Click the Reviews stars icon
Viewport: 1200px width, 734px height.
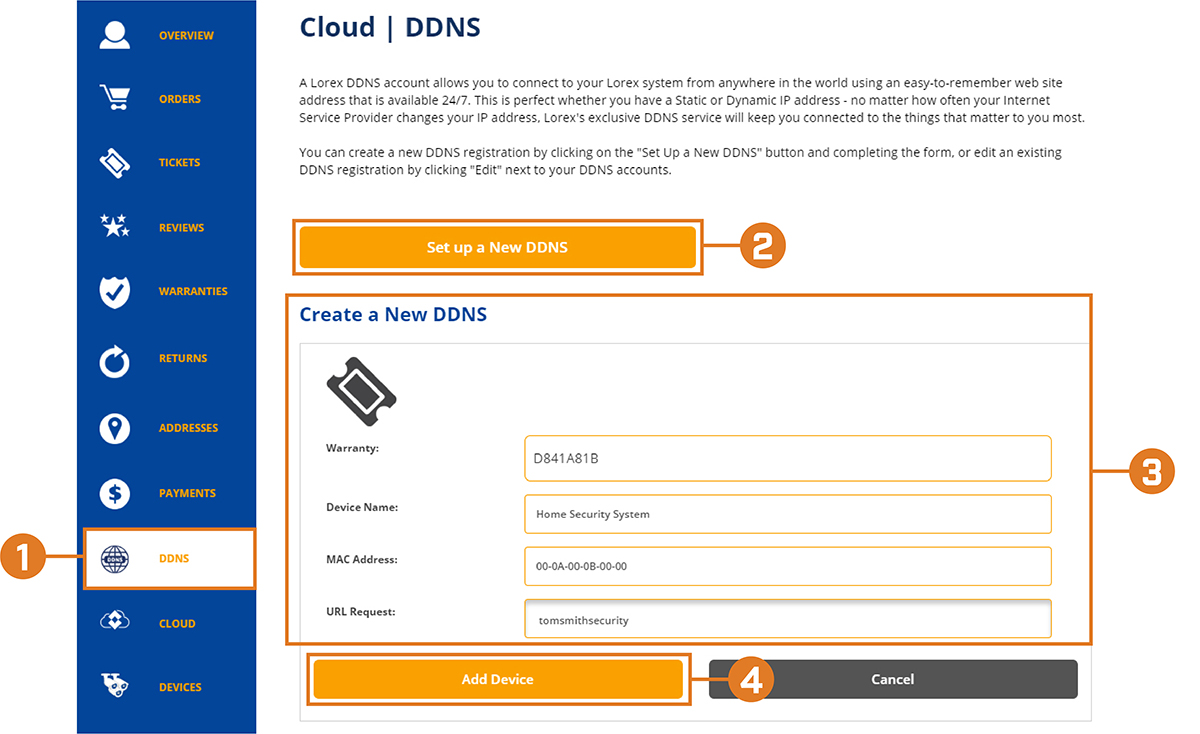point(115,226)
